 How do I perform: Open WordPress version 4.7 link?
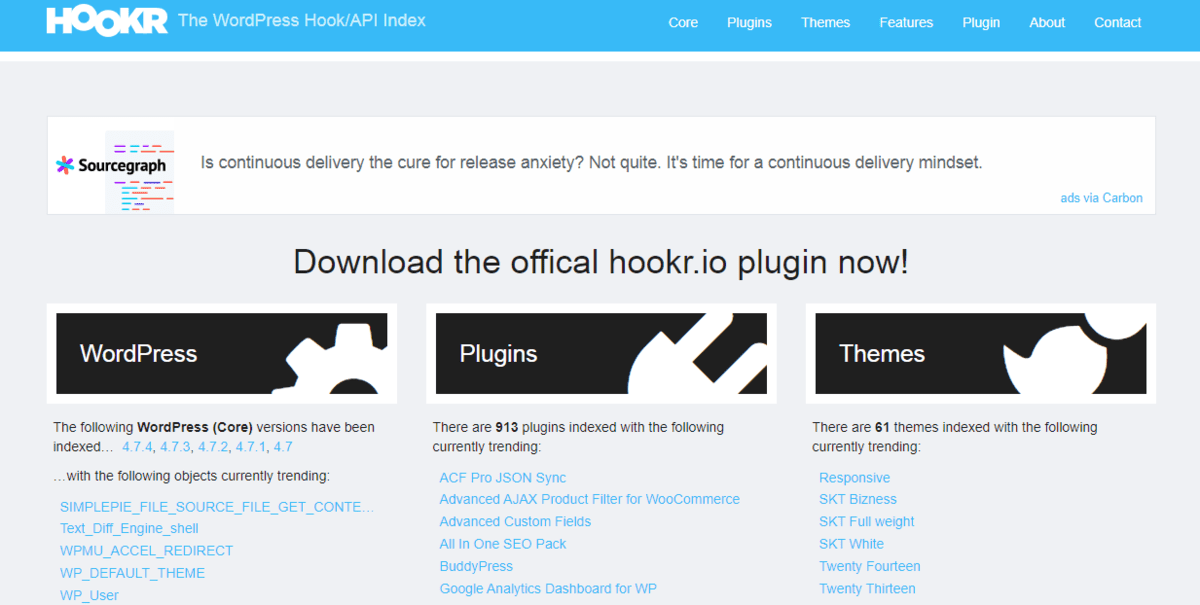pyautogui.click(x=283, y=447)
